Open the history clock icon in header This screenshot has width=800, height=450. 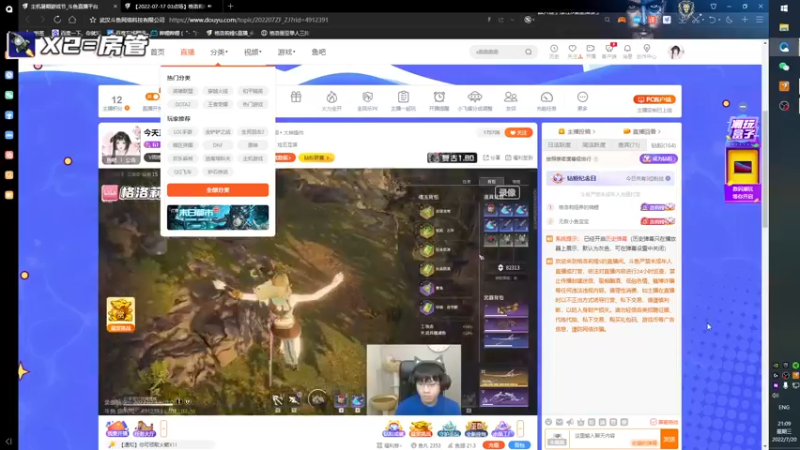(554, 49)
